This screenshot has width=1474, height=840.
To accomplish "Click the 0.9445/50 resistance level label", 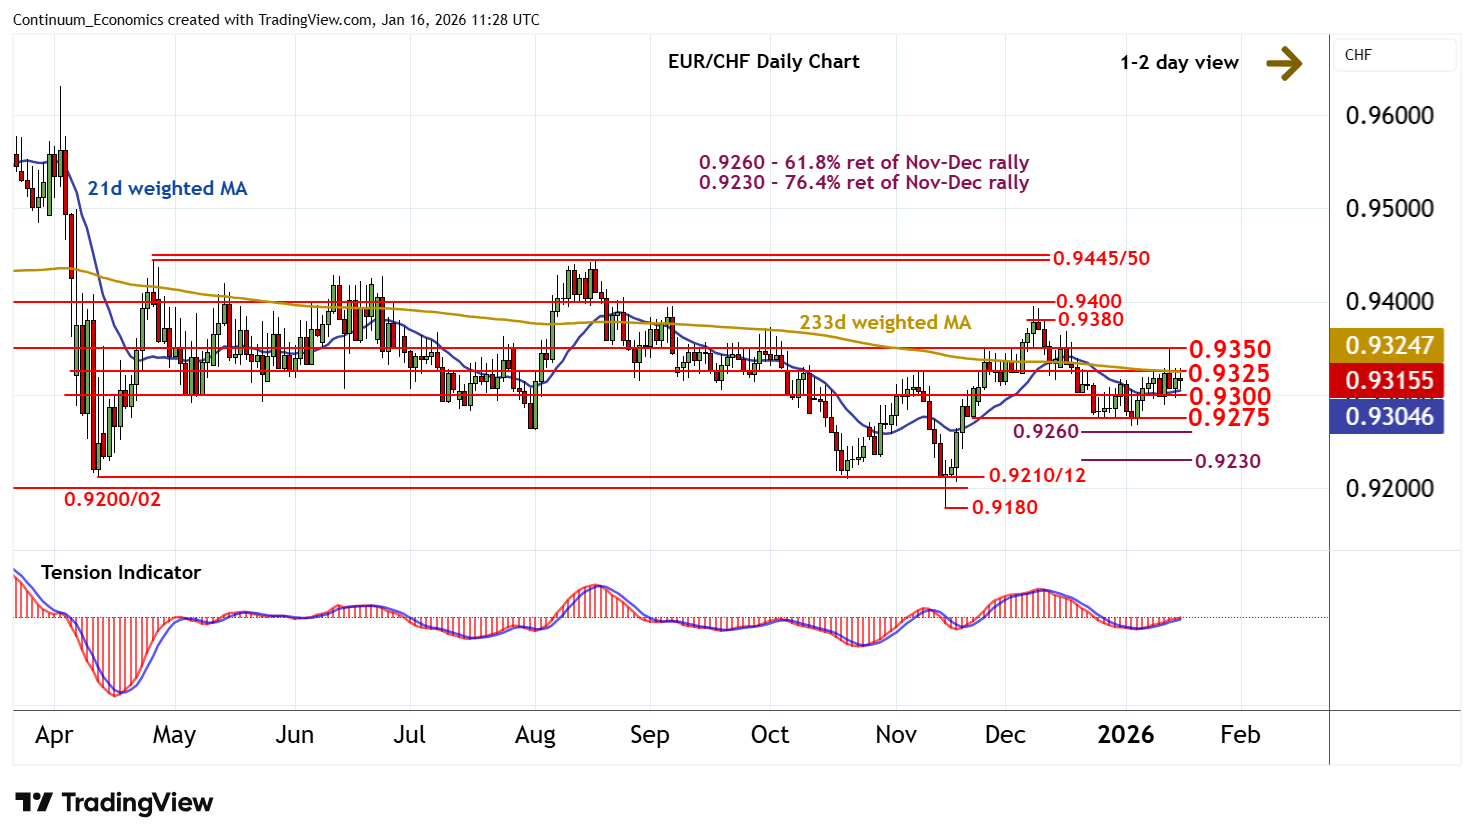I will (x=1101, y=258).
